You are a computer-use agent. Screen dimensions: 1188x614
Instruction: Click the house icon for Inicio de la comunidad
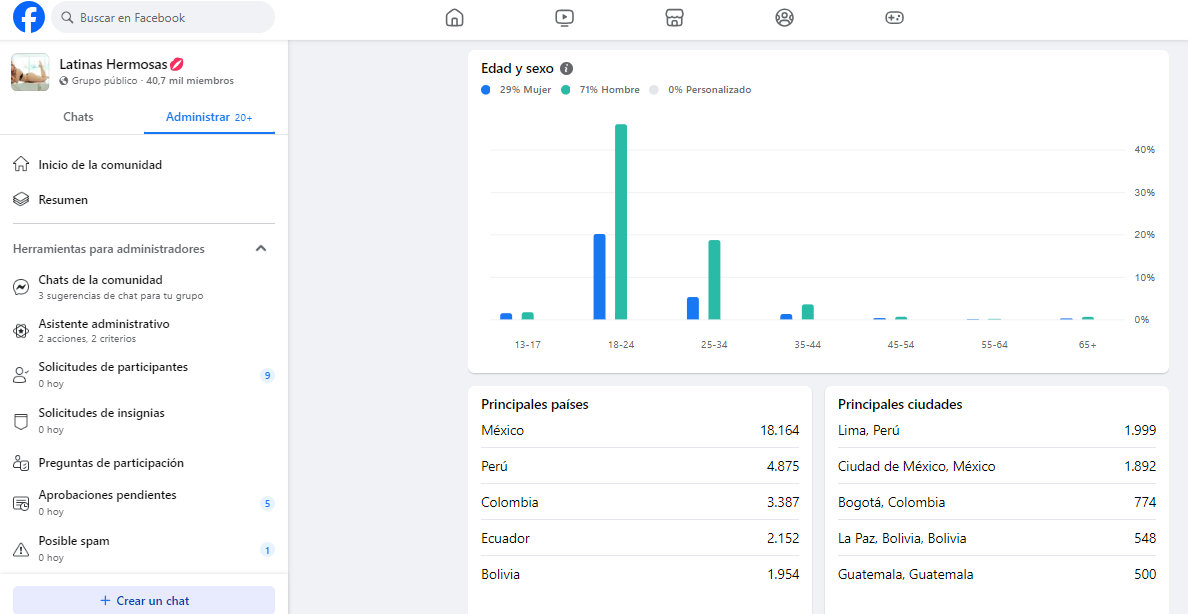(x=21, y=164)
